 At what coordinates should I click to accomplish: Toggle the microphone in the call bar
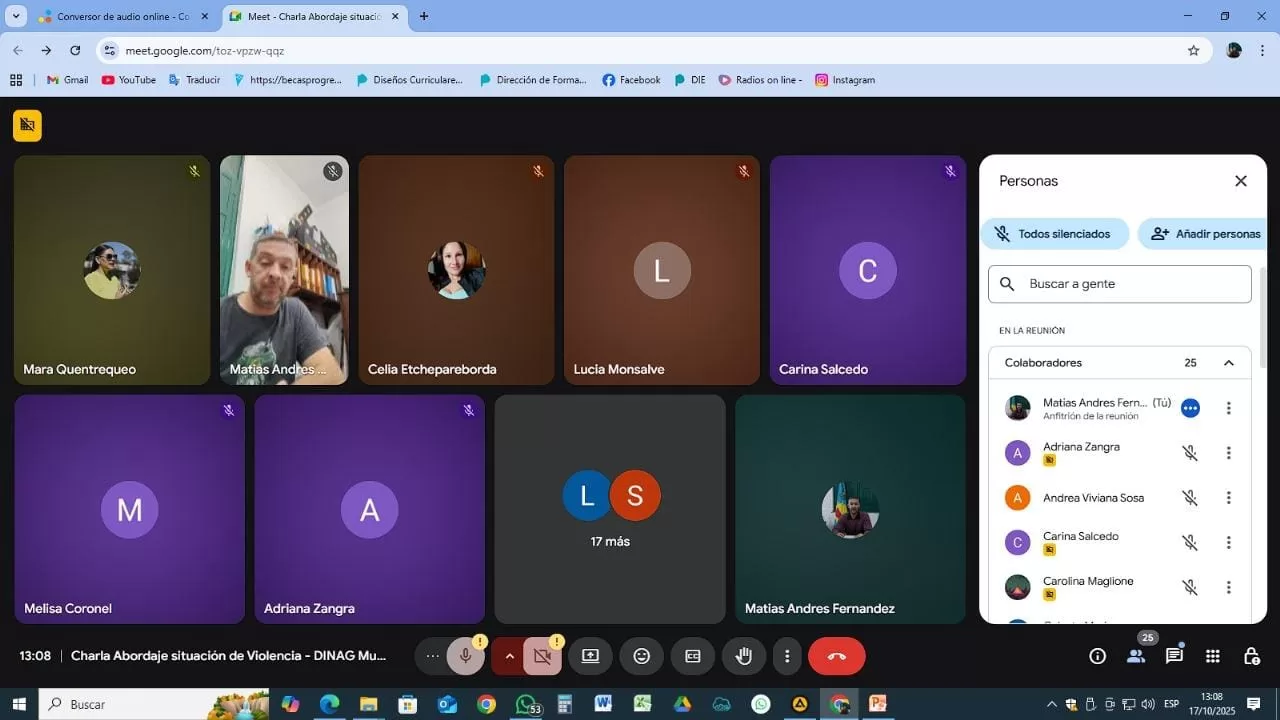pyautogui.click(x=465, y=656)
